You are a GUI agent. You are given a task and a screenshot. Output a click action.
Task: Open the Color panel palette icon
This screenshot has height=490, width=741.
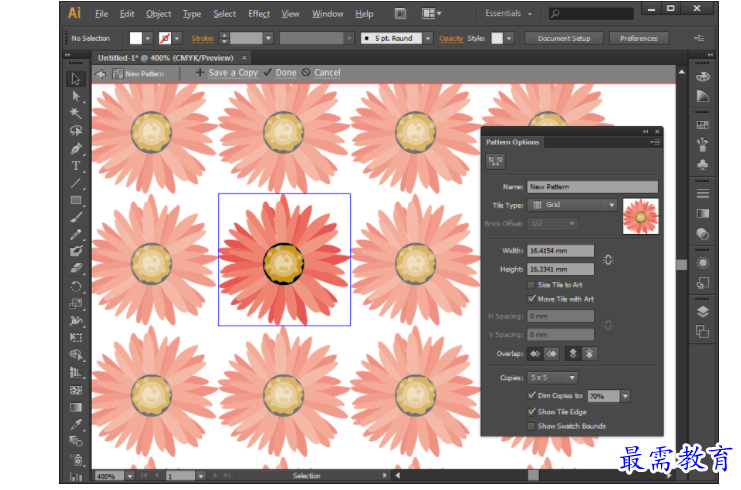point(703,77)
